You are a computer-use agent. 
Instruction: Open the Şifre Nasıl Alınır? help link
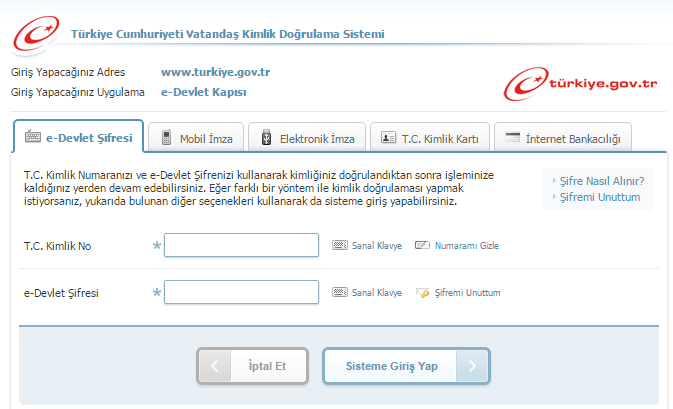pyautogui.click(x=602, y=181)
